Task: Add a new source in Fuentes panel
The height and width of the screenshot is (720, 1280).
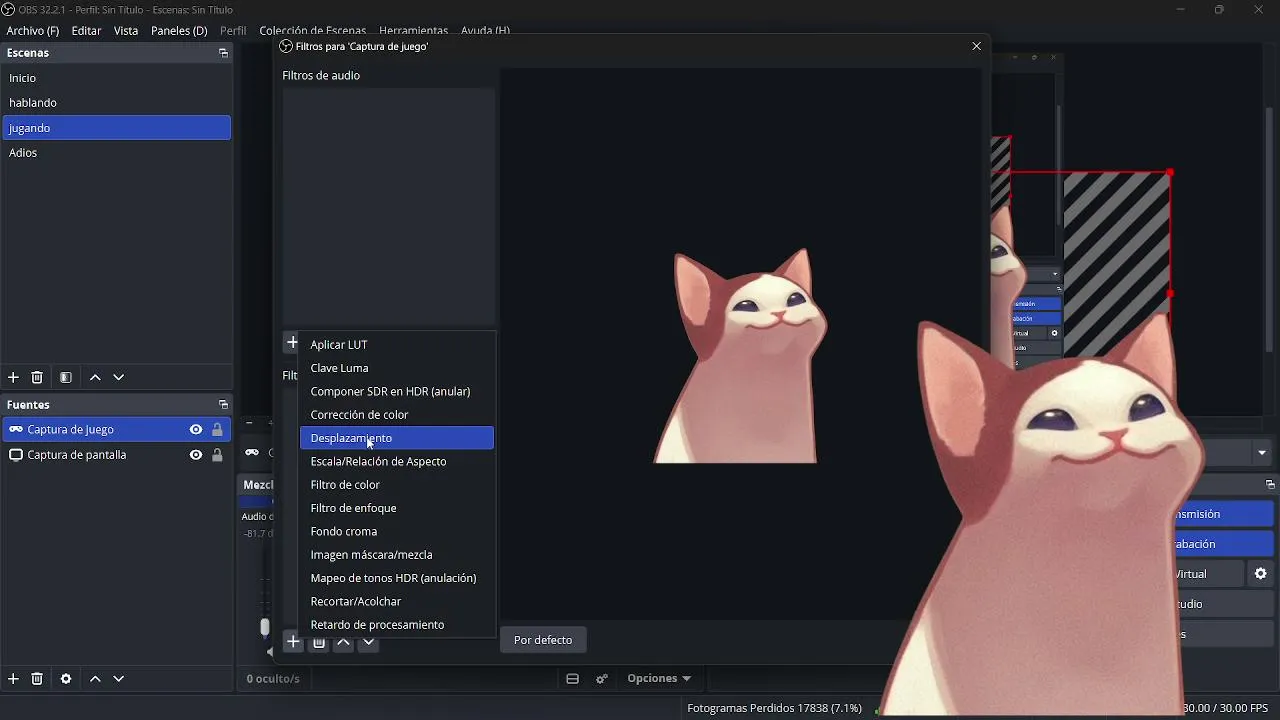Action: point(14,679)
